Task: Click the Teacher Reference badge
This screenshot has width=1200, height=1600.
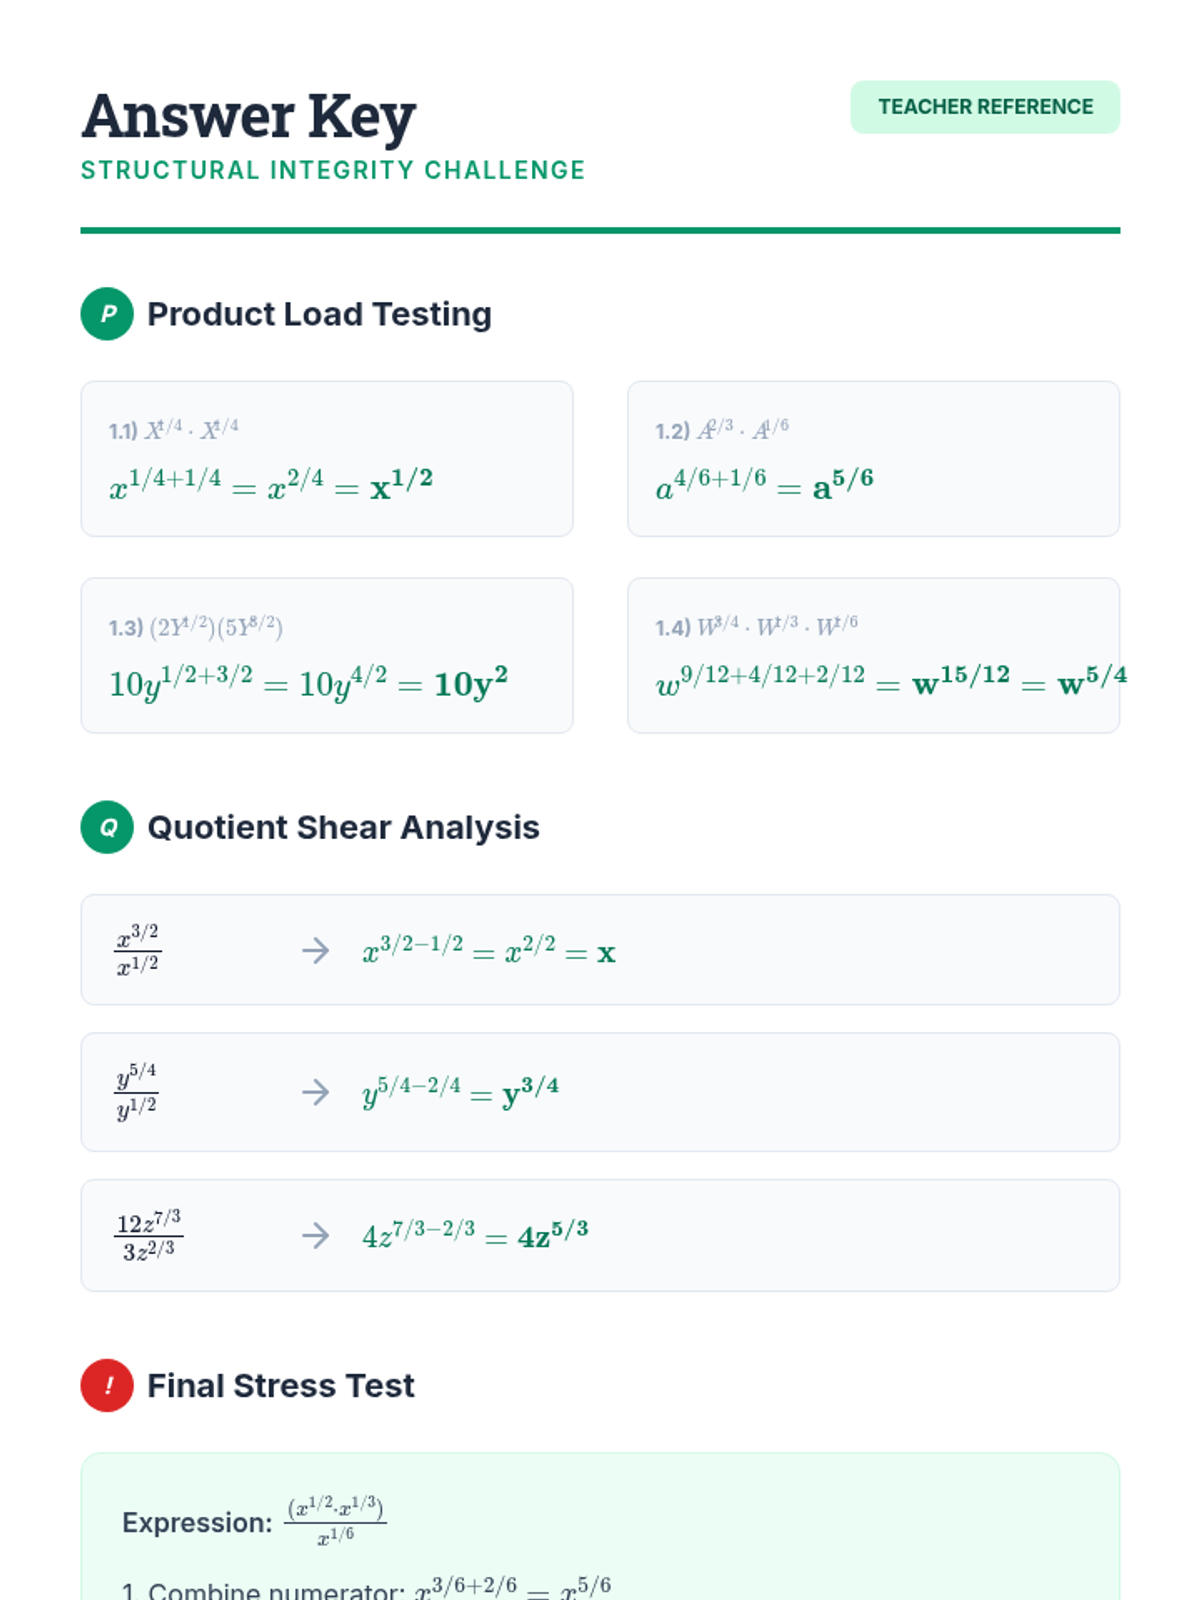Action: (x=985, y=107)
